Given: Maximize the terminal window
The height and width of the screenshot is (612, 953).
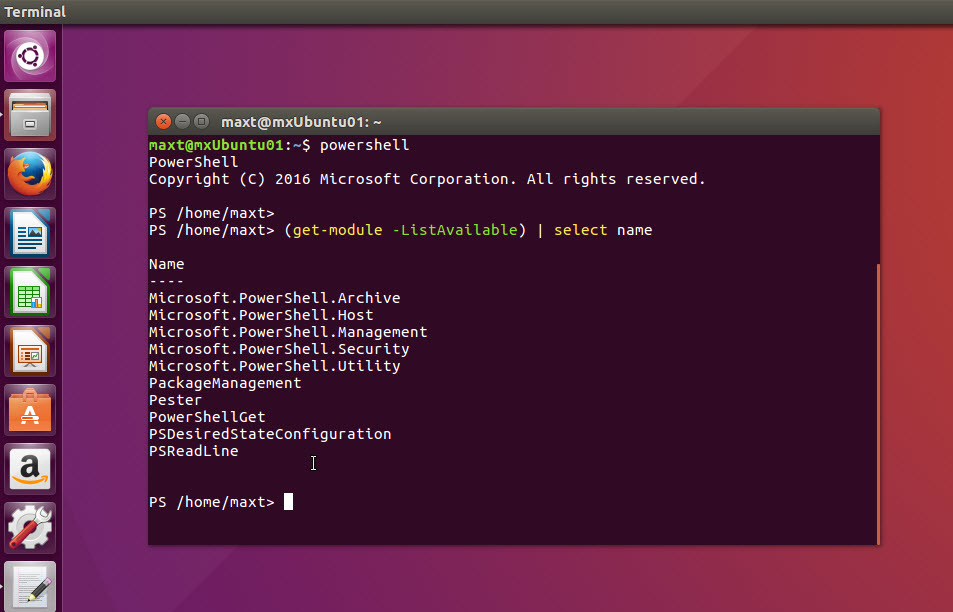Looking at the screenshot, I should 201,122.
